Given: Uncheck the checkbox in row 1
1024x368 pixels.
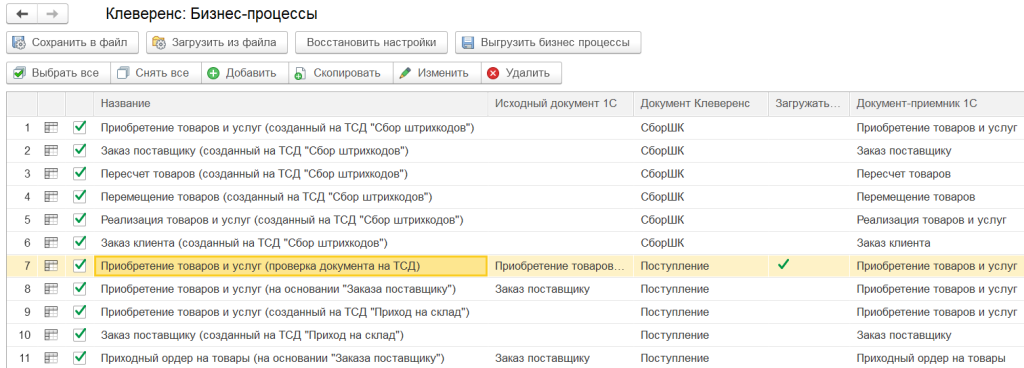Looking at the screenshot, I should [x=80, y=127].
